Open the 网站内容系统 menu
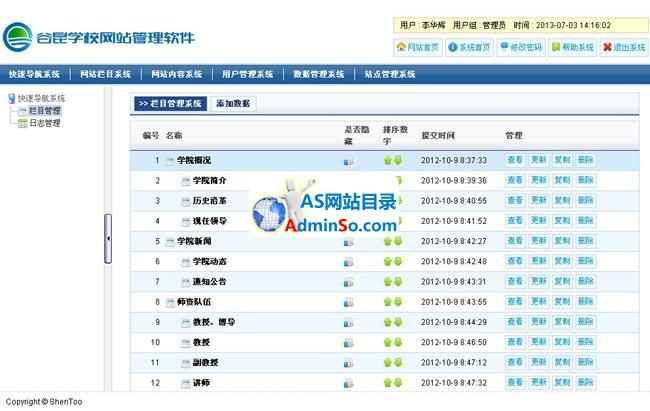The height and width of the screenshot is (411, 650). point(177,74)
